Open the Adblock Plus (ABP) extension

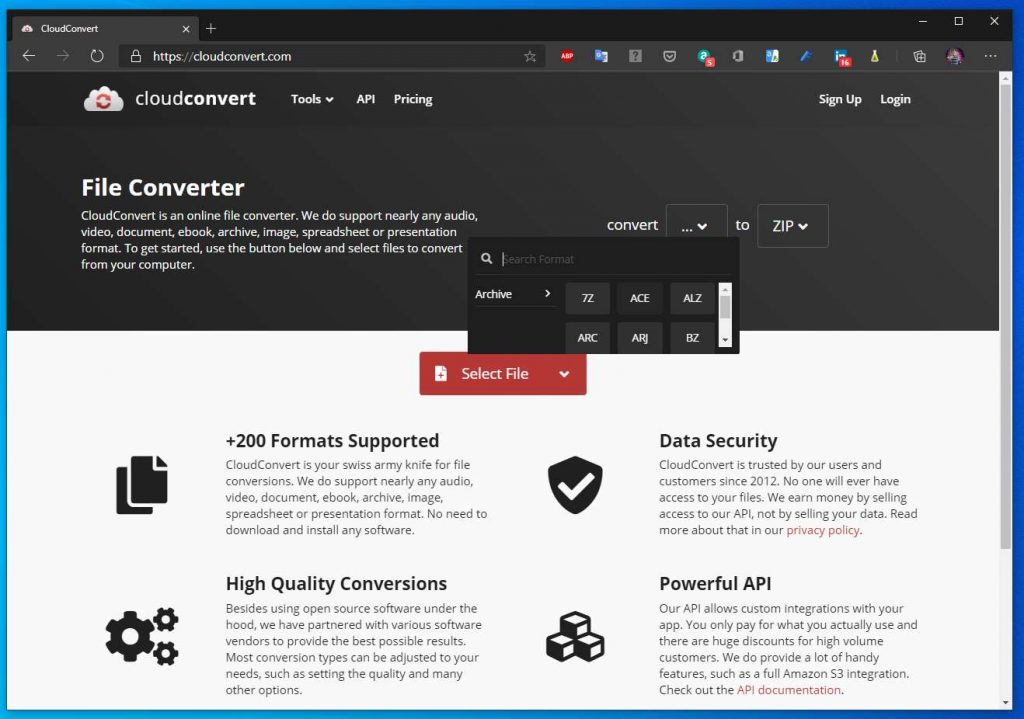[x=567, y=56]
